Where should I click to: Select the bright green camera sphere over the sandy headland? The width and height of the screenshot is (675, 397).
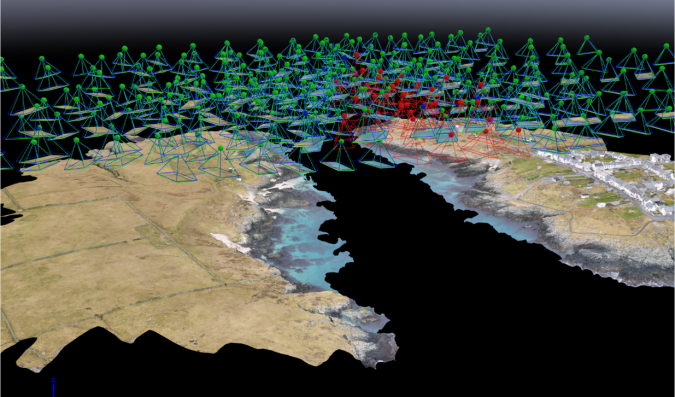pyautogui.click(x=220, y=148)
